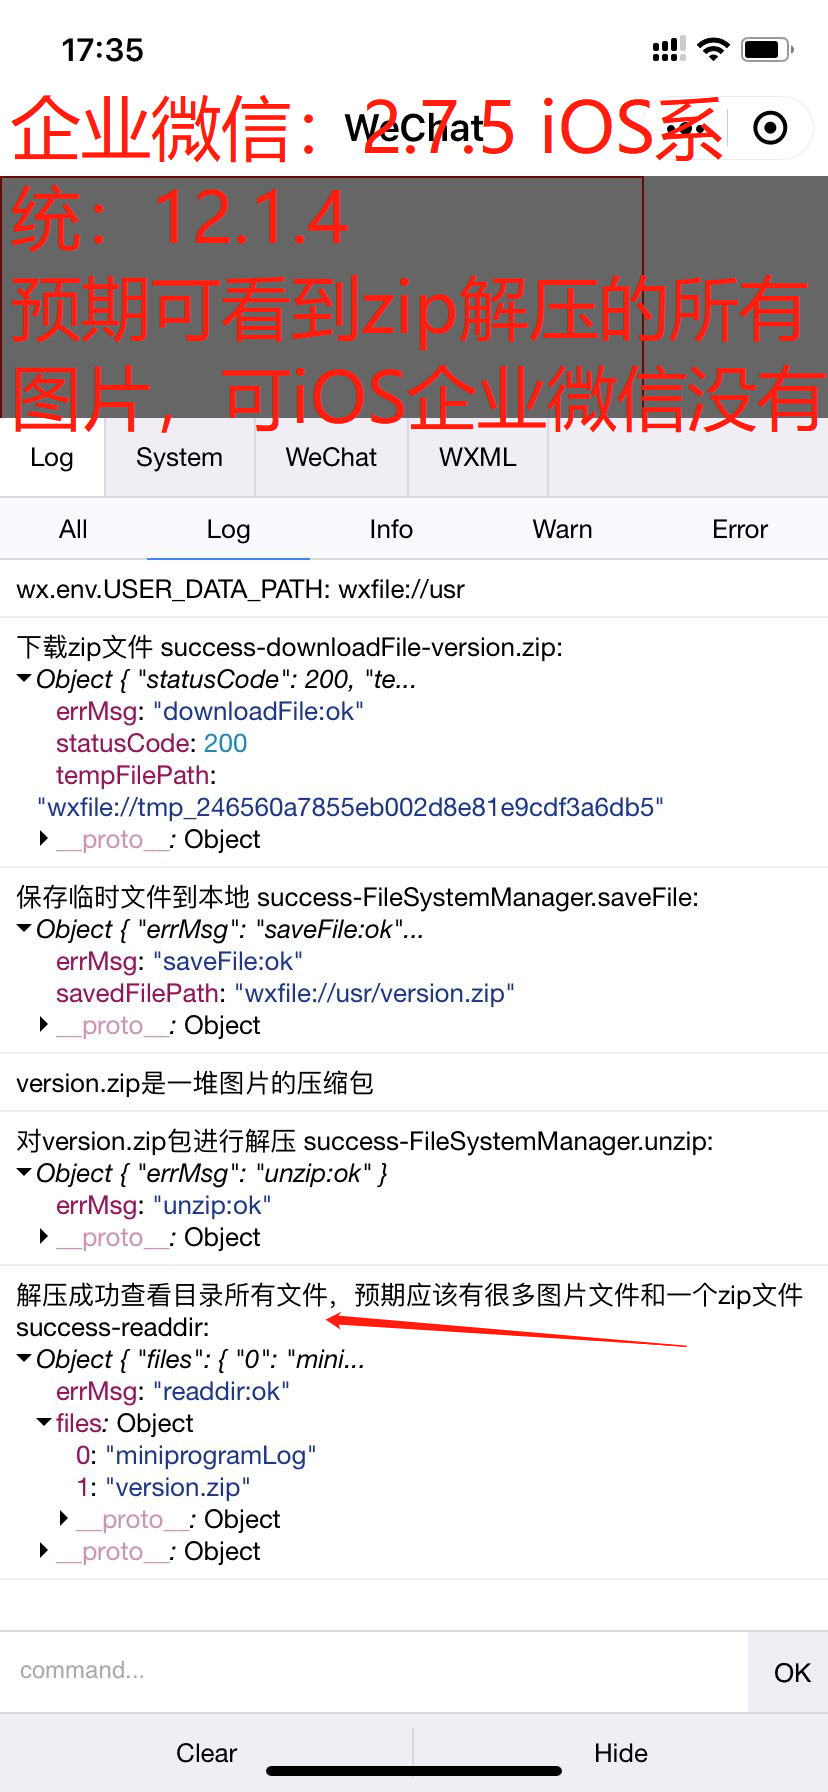The image size is (828, 1792).
Task: Open the WXML tab
Action: (x=478, y=457)
